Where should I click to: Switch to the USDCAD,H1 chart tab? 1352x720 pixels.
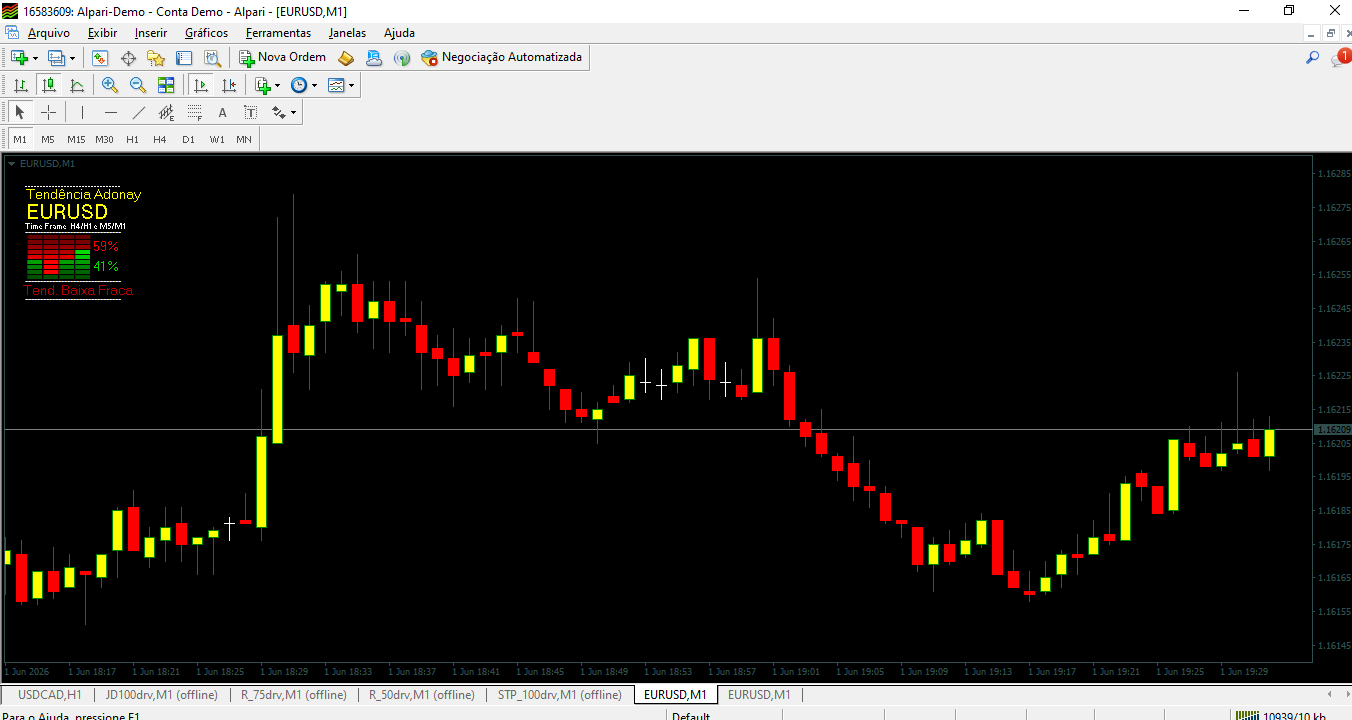(49, 694)
